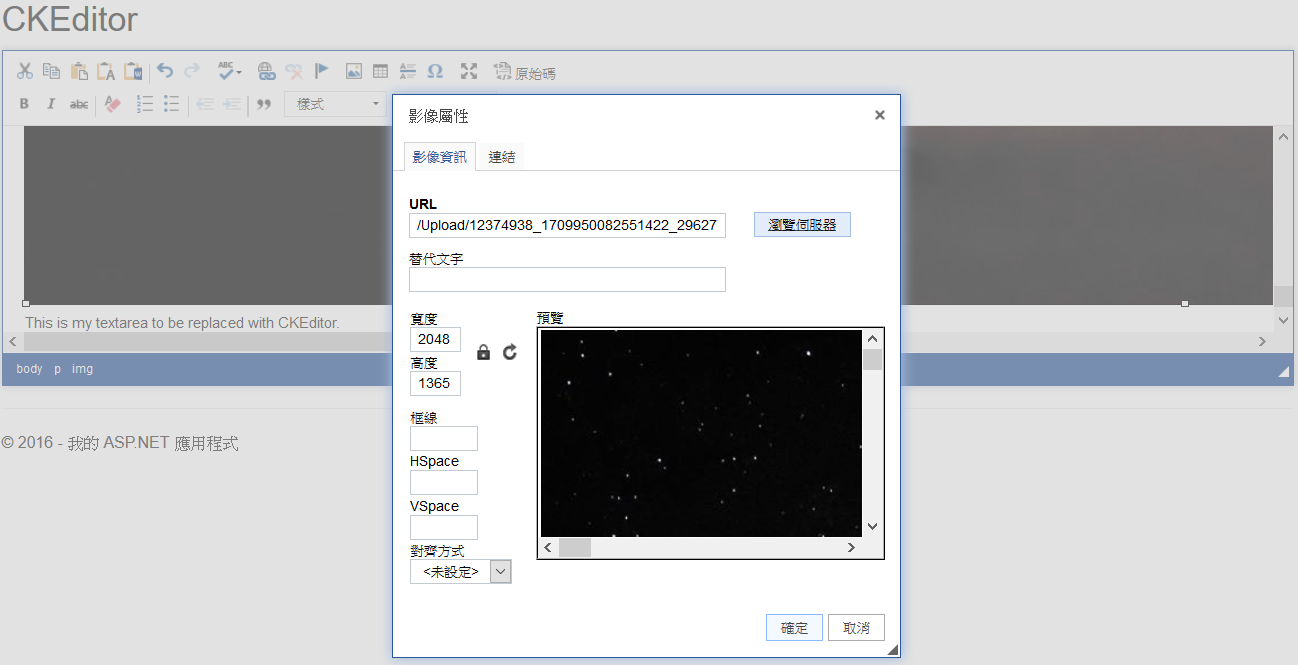
Task: Click the Paste clipboard icon
Action: click(79, 71)
